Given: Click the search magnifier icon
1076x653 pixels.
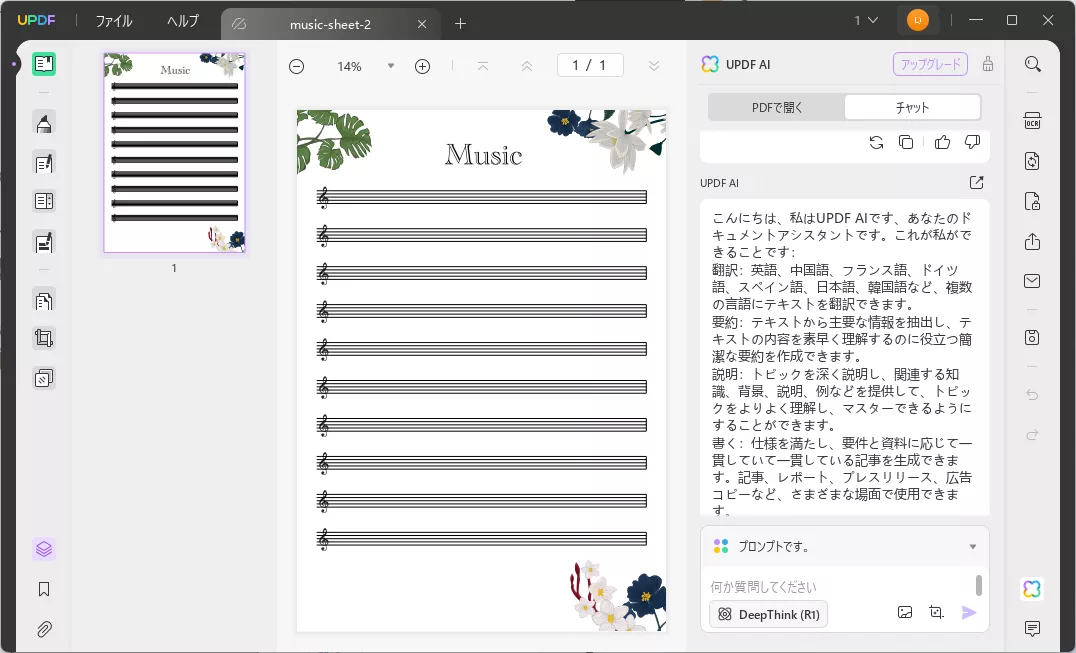Looking at the screenshot, I should click(1033, 64).
